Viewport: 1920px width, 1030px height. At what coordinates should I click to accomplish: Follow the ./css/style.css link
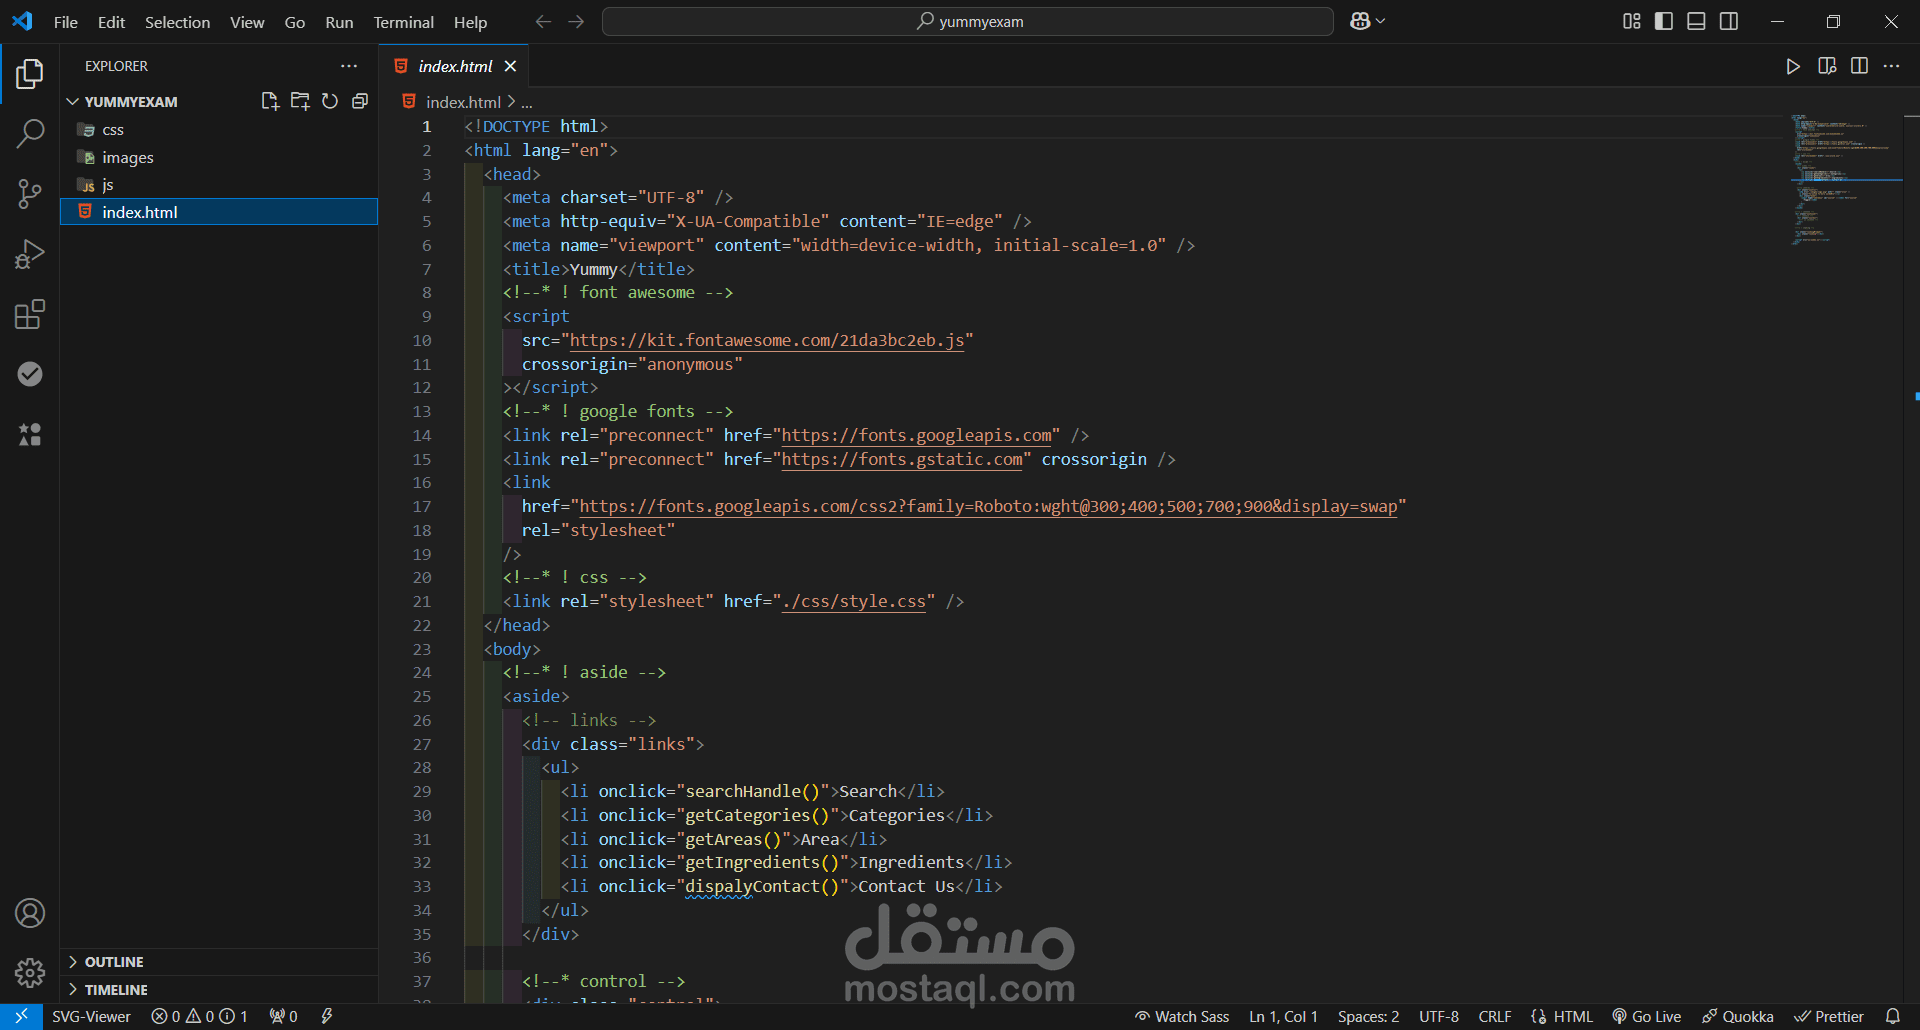854,601
